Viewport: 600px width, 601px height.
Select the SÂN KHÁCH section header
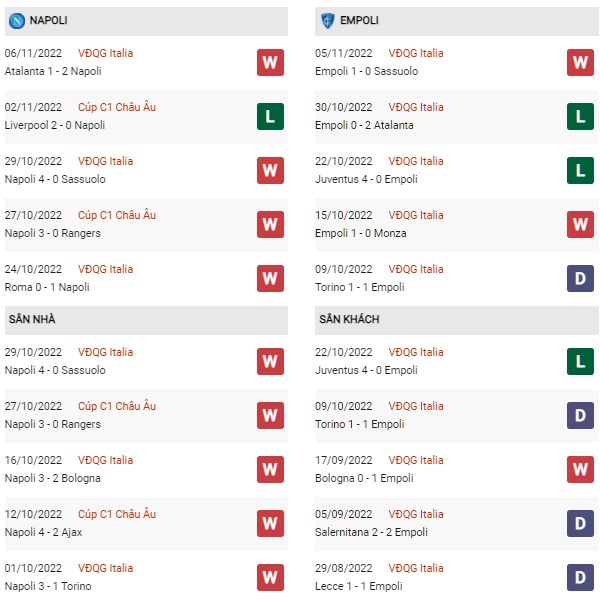click(457, 320)
